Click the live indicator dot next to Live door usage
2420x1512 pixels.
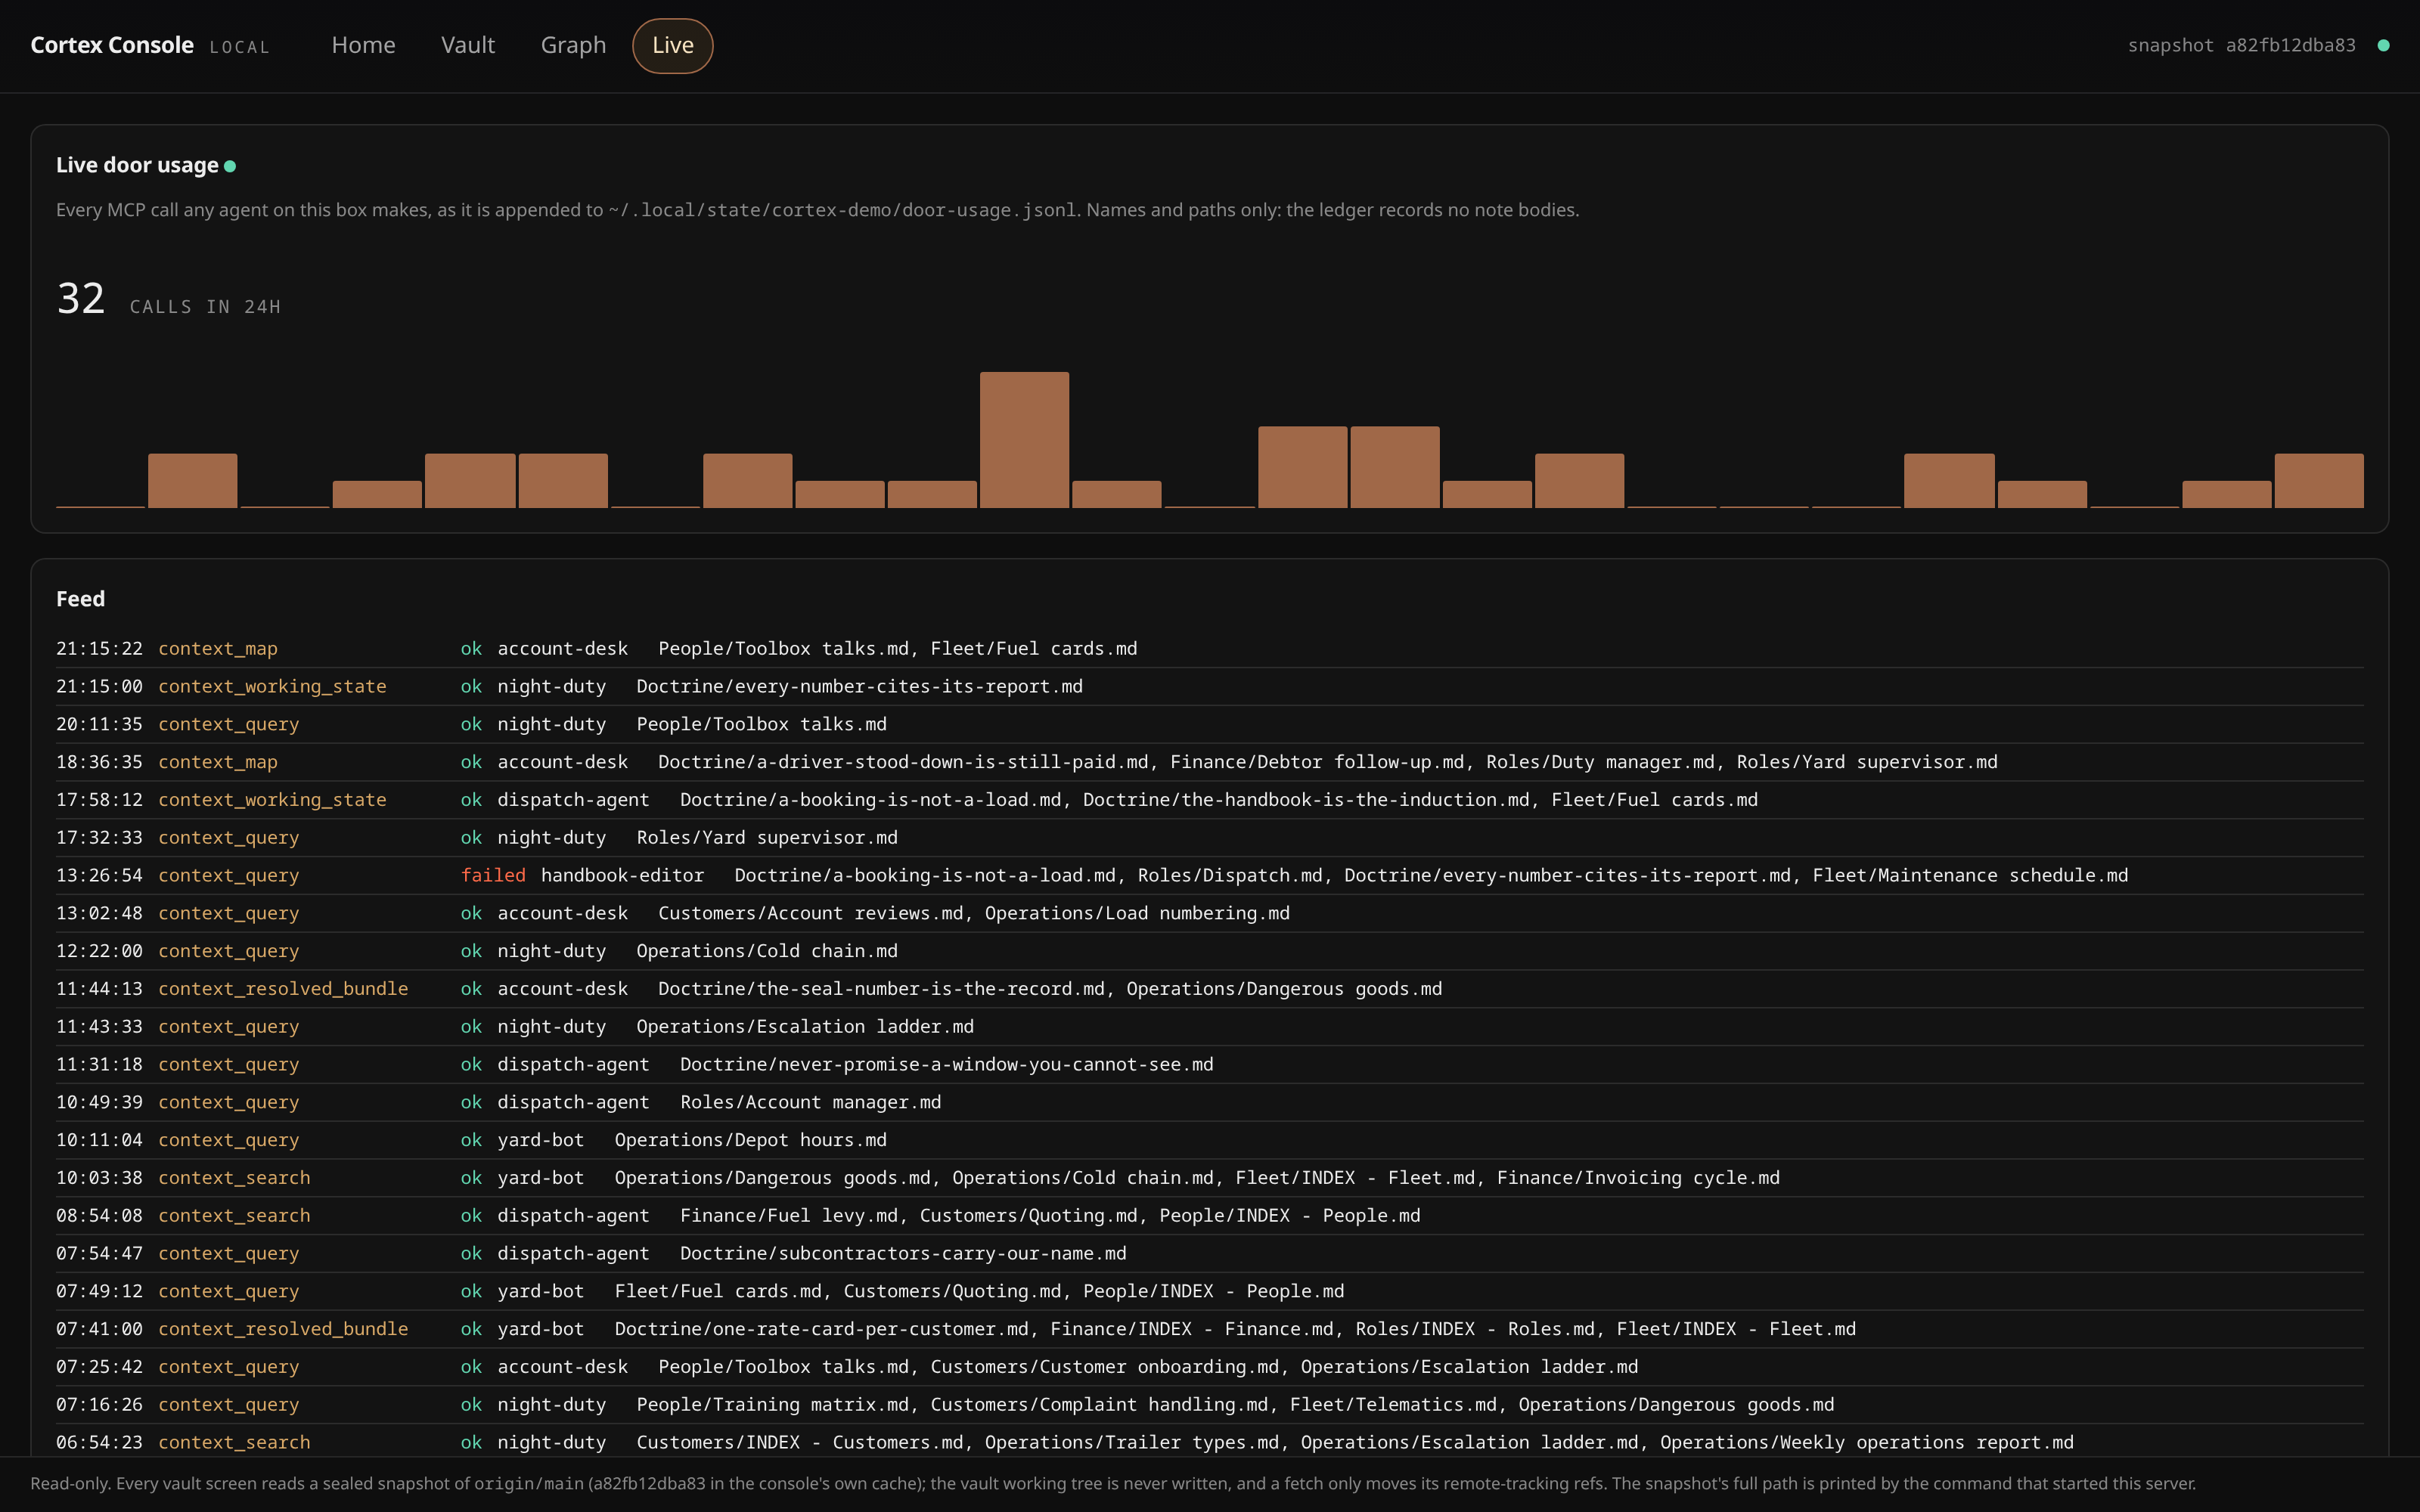[x=230, y=166]
